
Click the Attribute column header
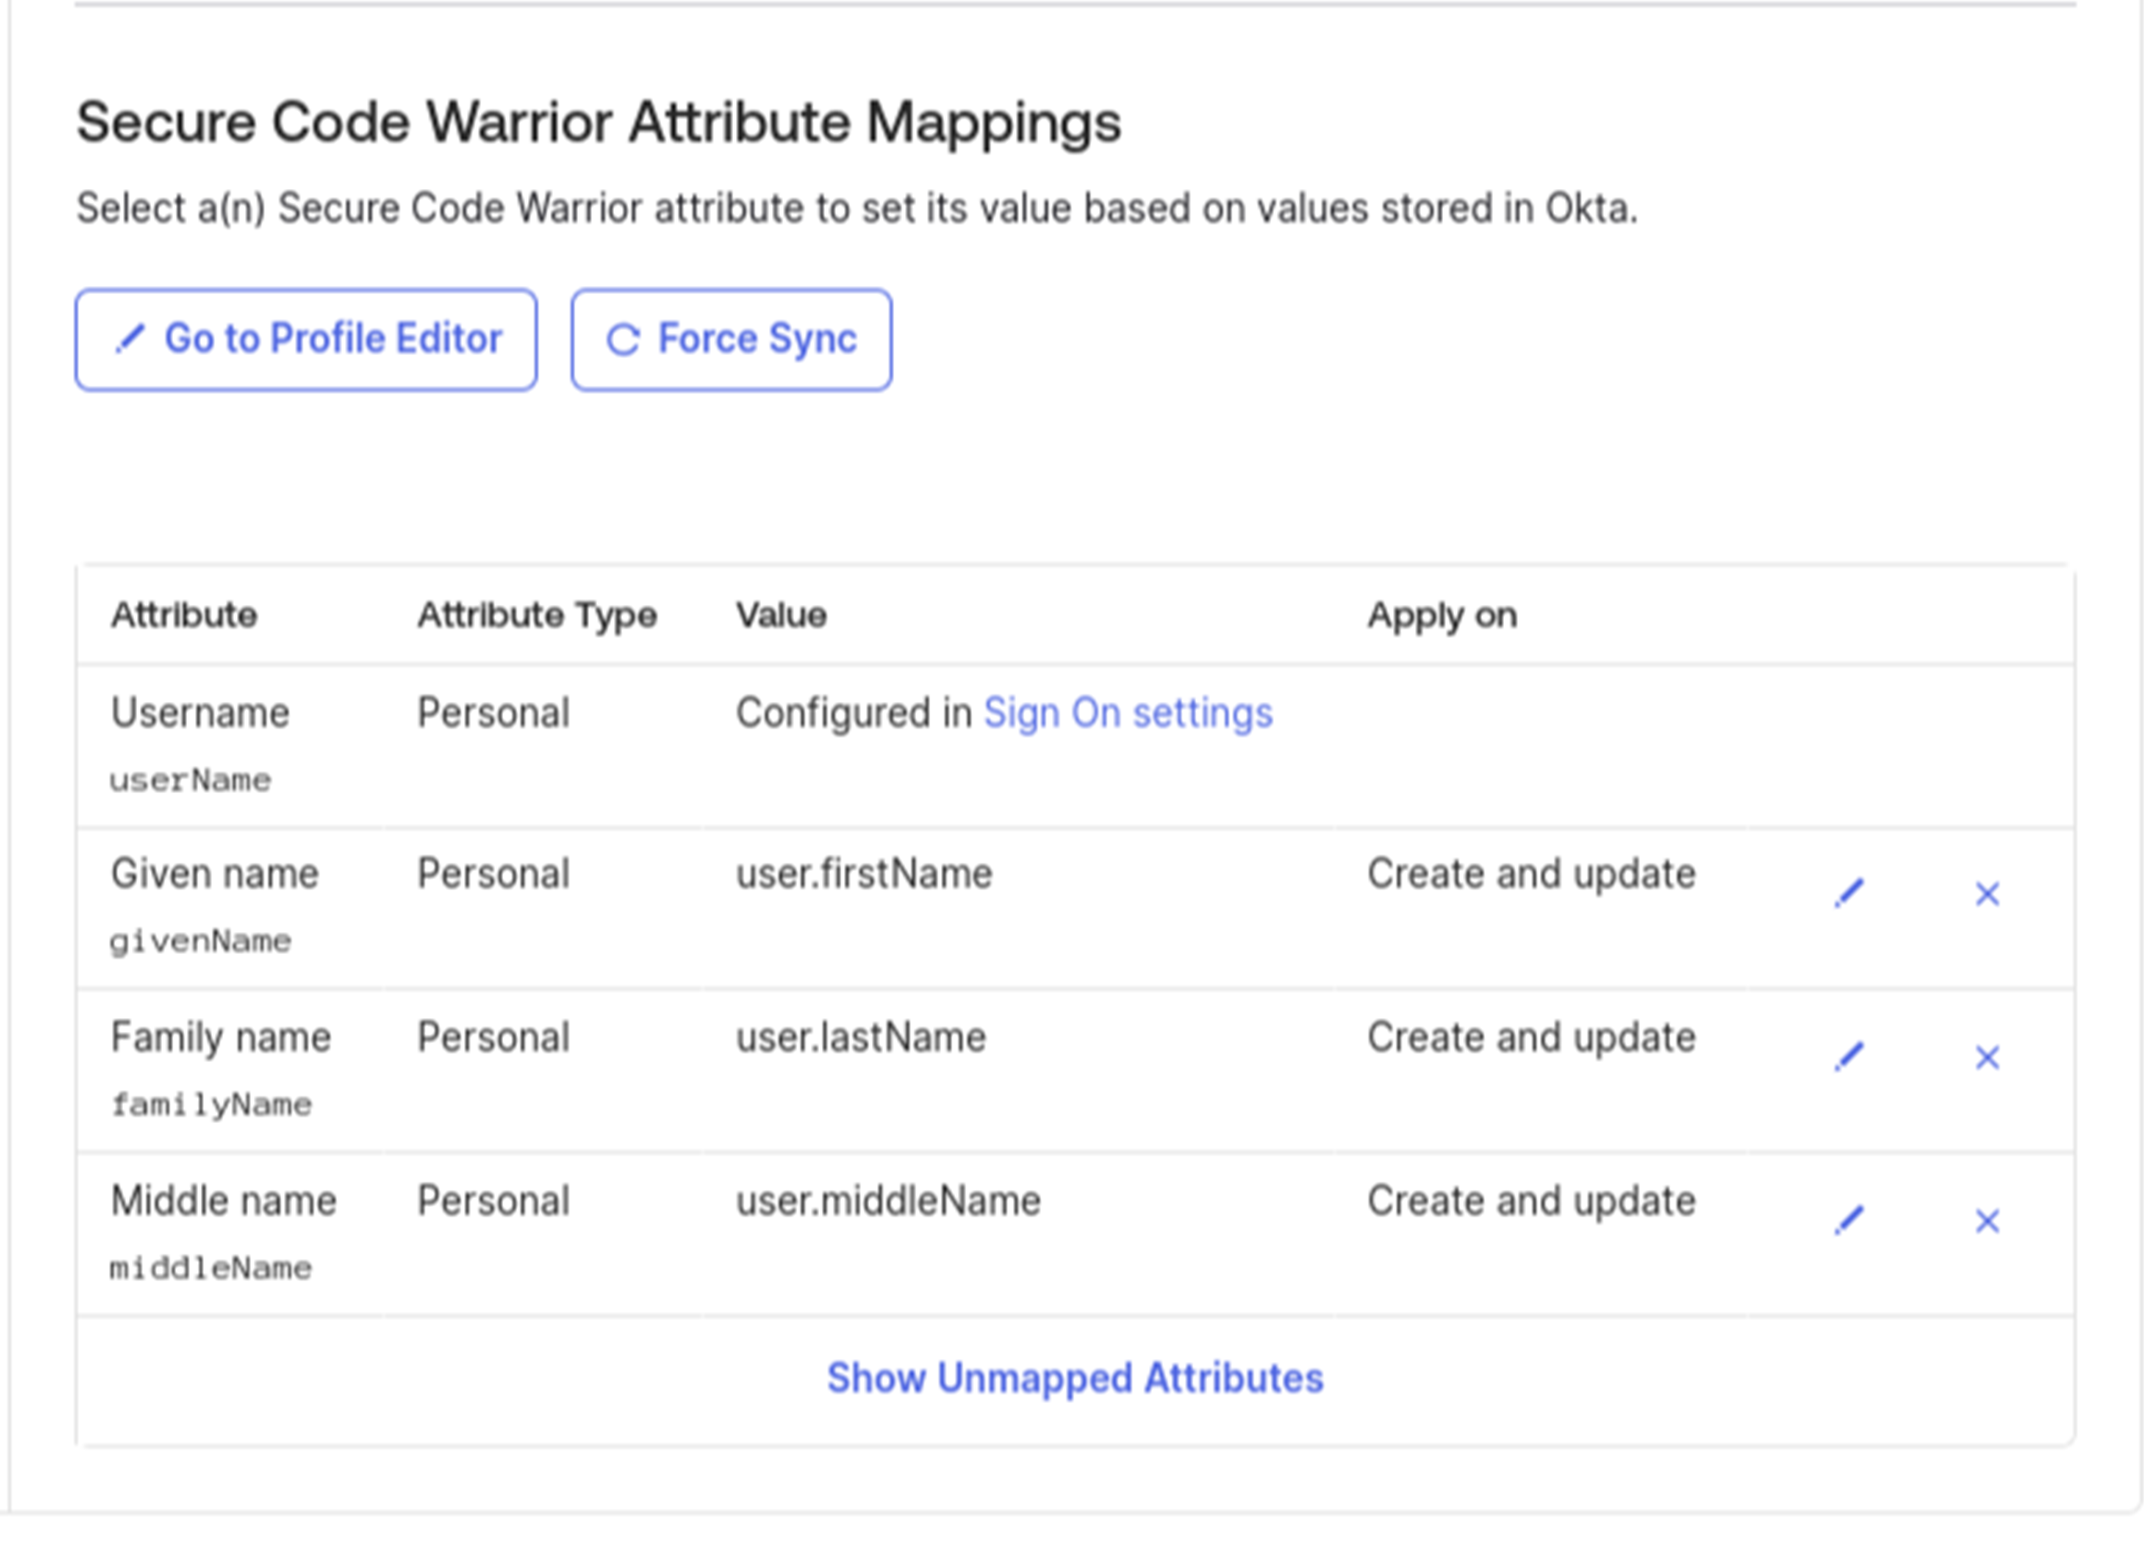coord(184,615)
